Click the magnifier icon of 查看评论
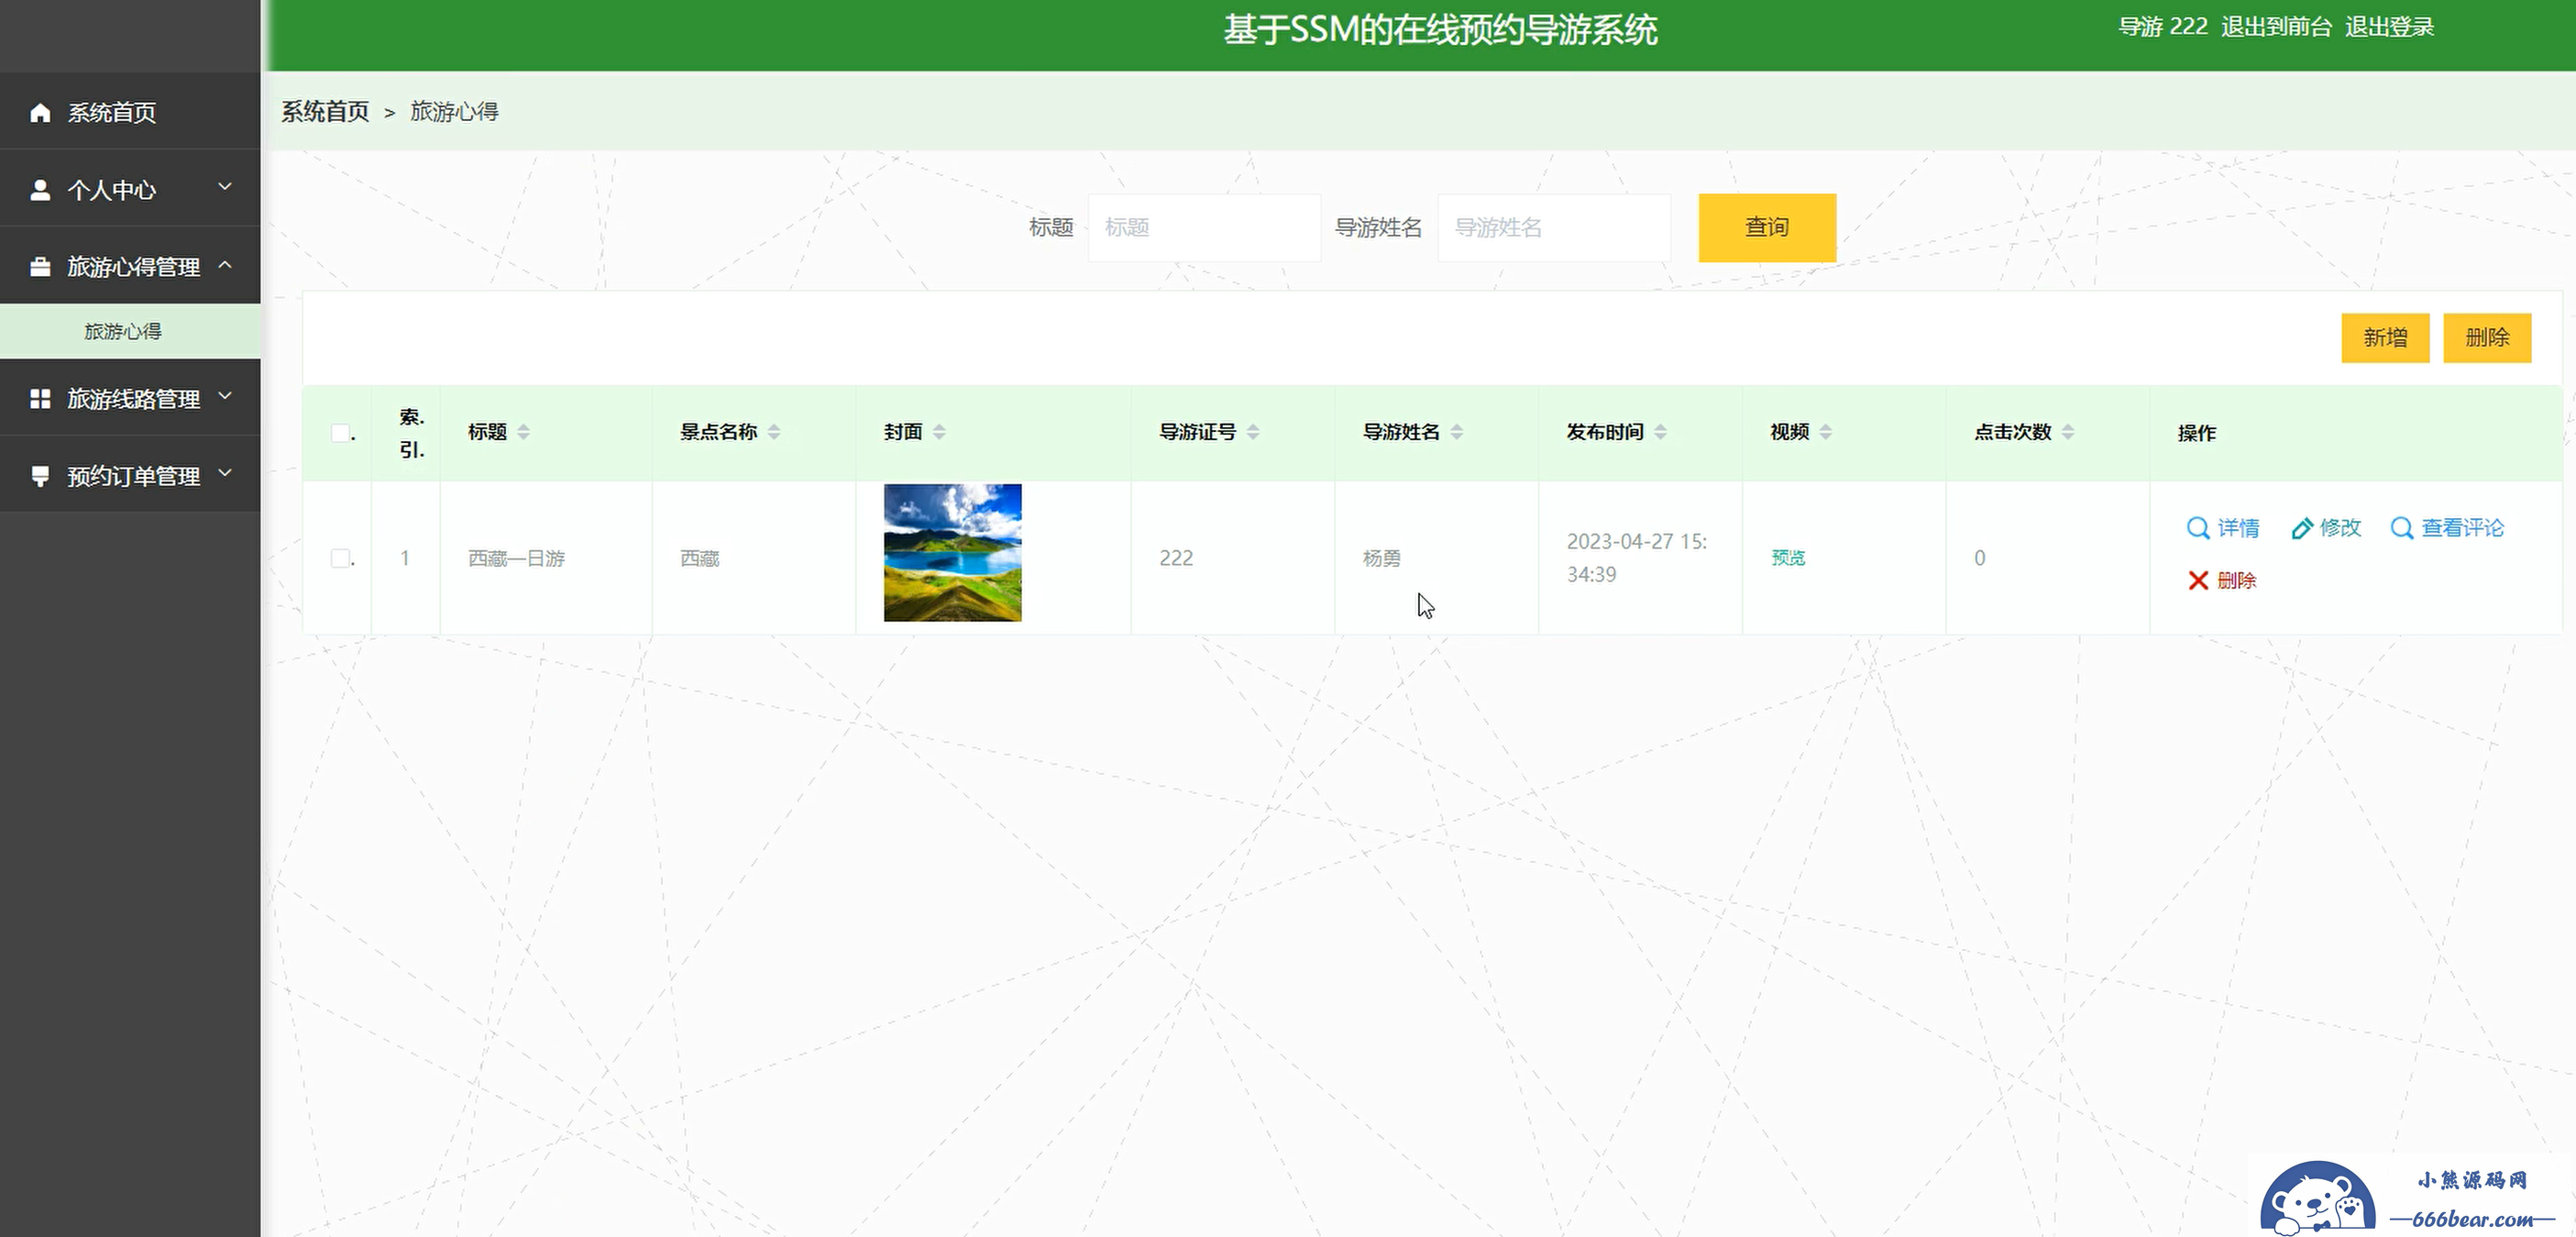 point(2401,528)
